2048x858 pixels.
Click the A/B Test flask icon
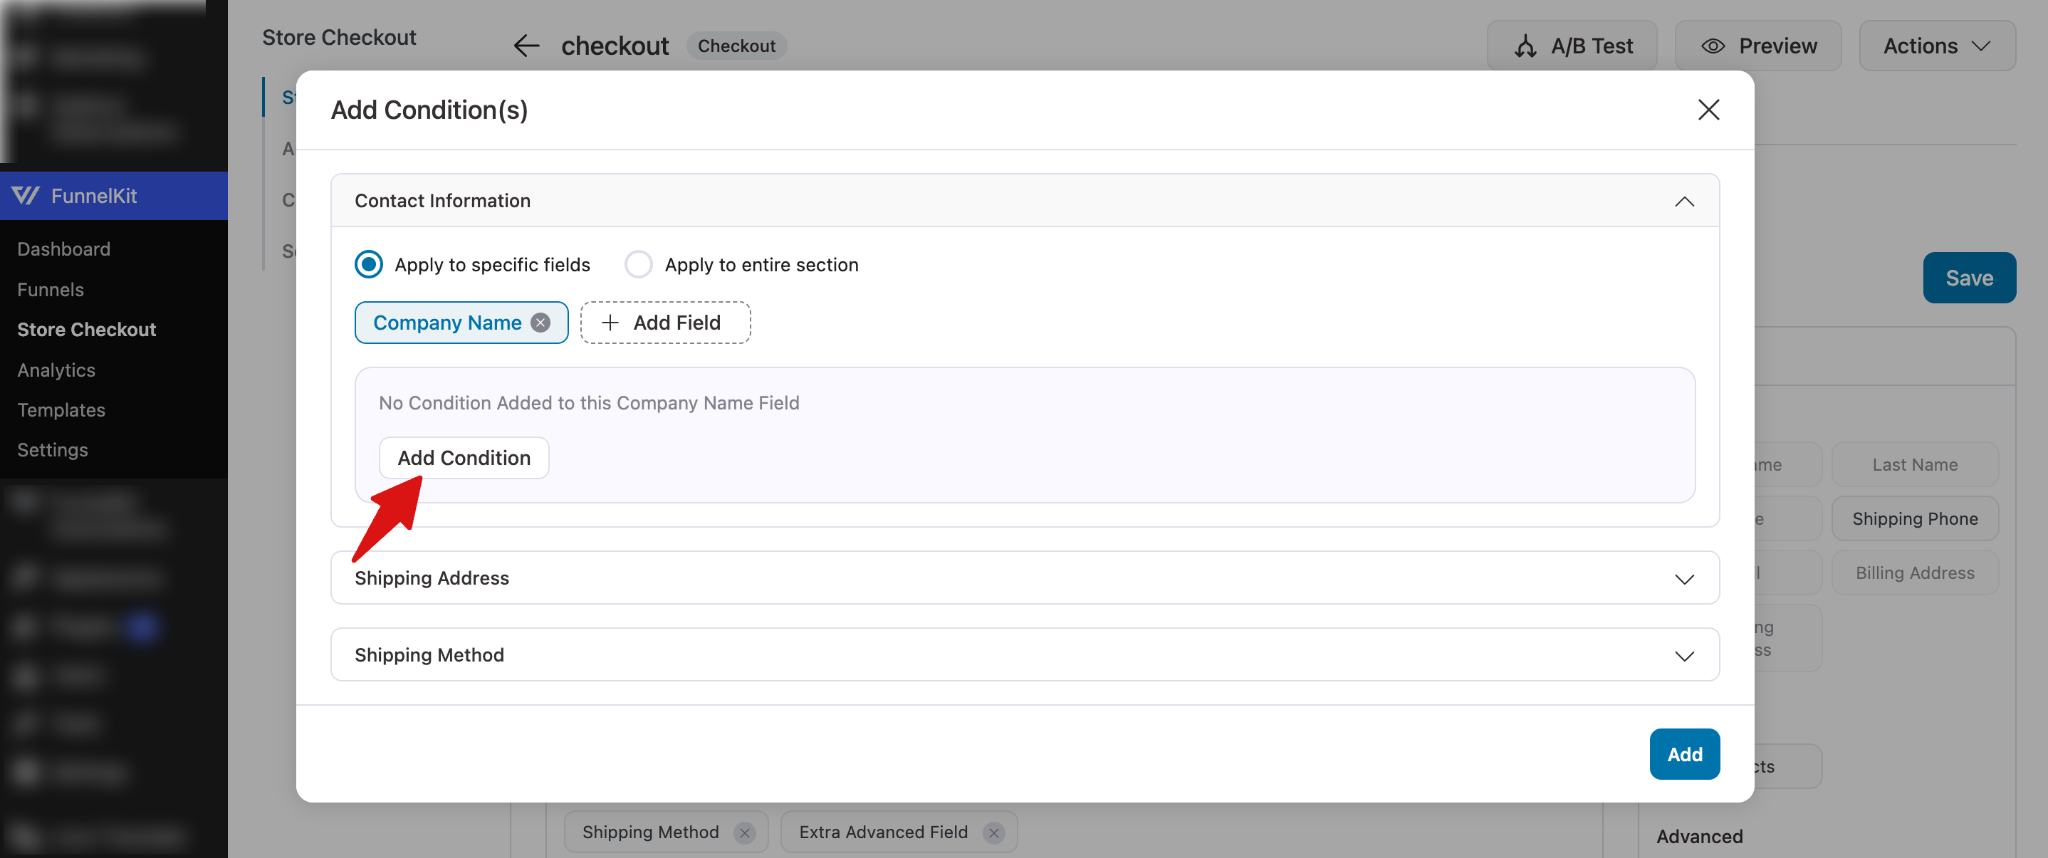(1525, 46)
